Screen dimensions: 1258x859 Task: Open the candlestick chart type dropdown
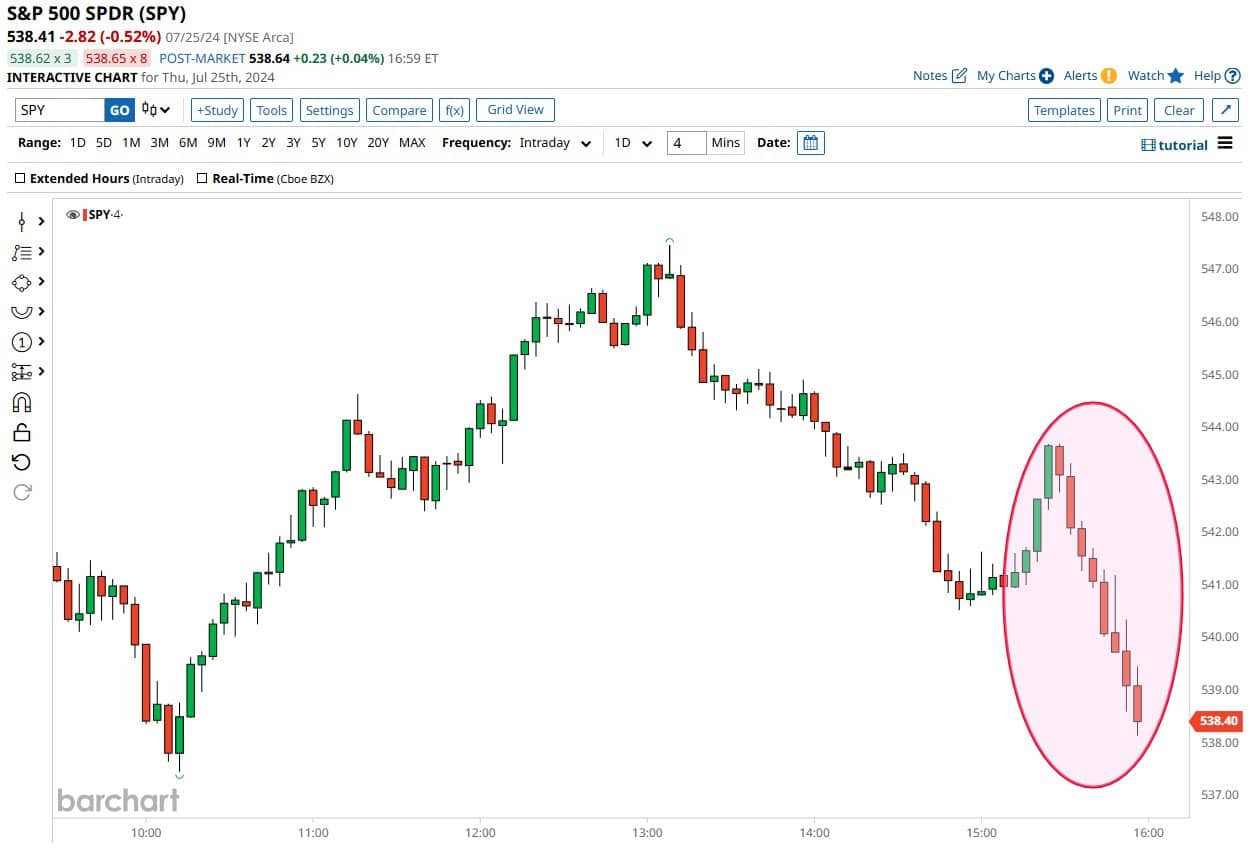156,110
